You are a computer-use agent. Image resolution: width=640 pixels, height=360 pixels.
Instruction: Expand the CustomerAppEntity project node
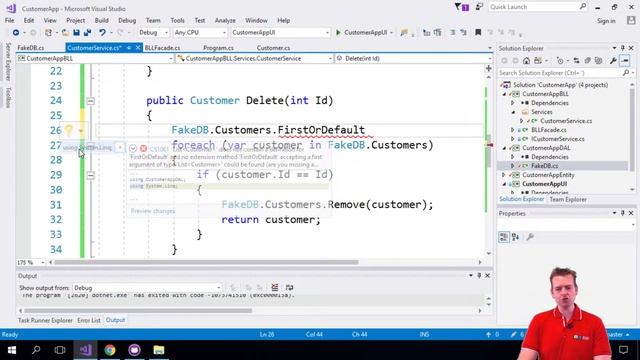504,175
